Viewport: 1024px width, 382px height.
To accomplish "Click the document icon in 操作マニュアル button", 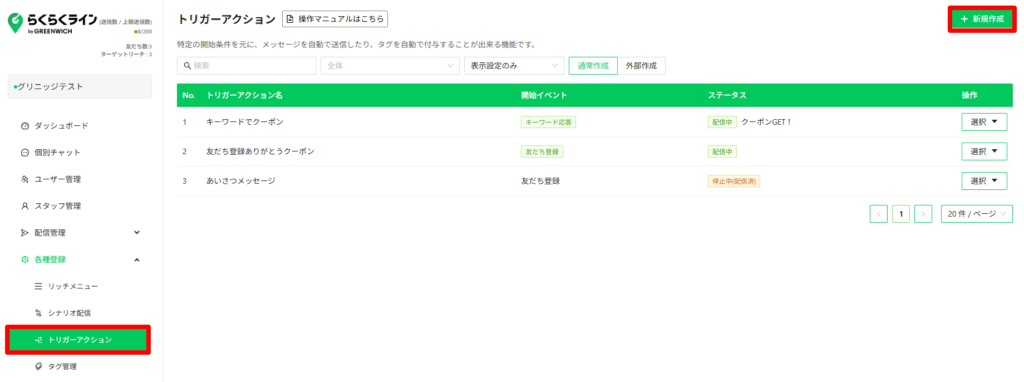I will (x=290, y=19).
